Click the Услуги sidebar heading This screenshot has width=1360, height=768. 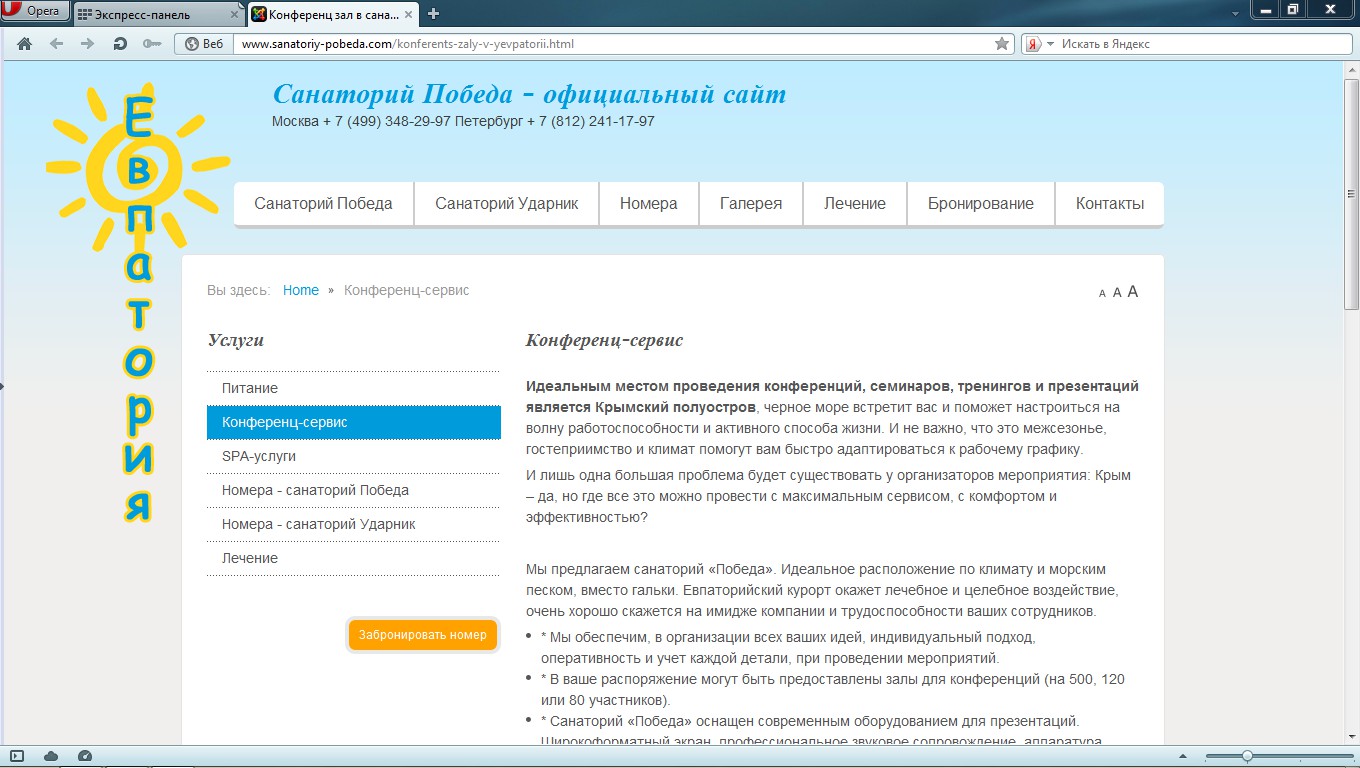click(236, 340)
